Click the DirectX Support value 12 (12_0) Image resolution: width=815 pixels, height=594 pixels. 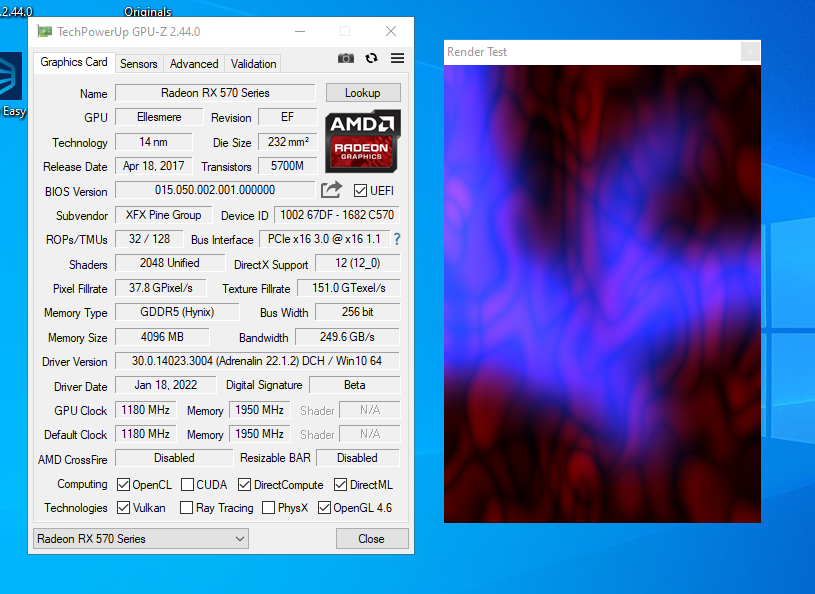coord(358,263)
